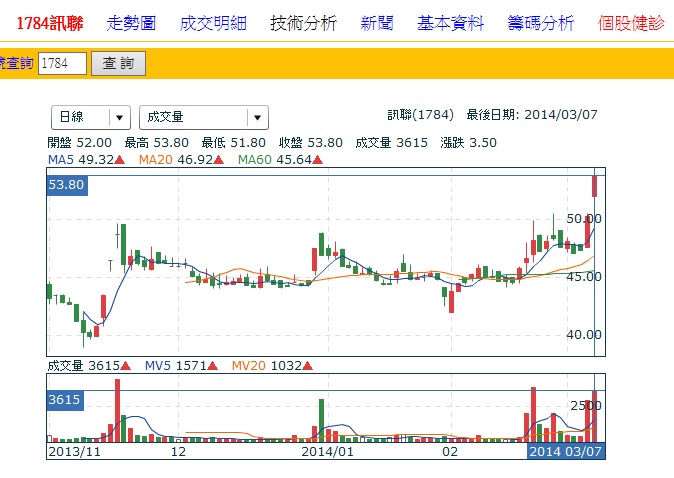Click the 最低 51.80 value
The width and height of the screenshot is (674, 478).
tap(233, 143)
